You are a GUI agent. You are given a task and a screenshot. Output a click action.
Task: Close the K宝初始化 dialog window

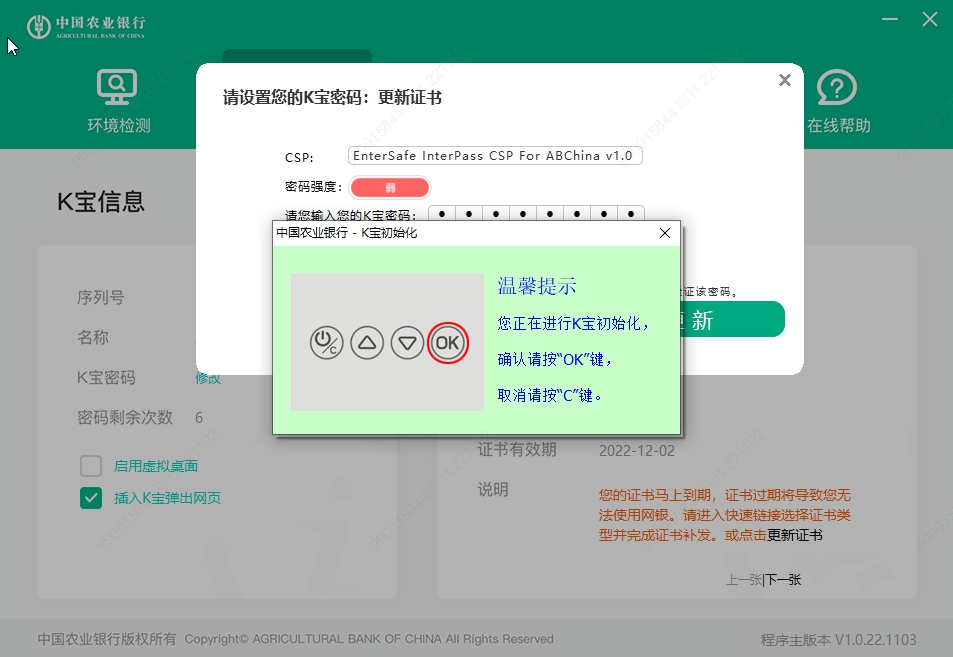665,233
